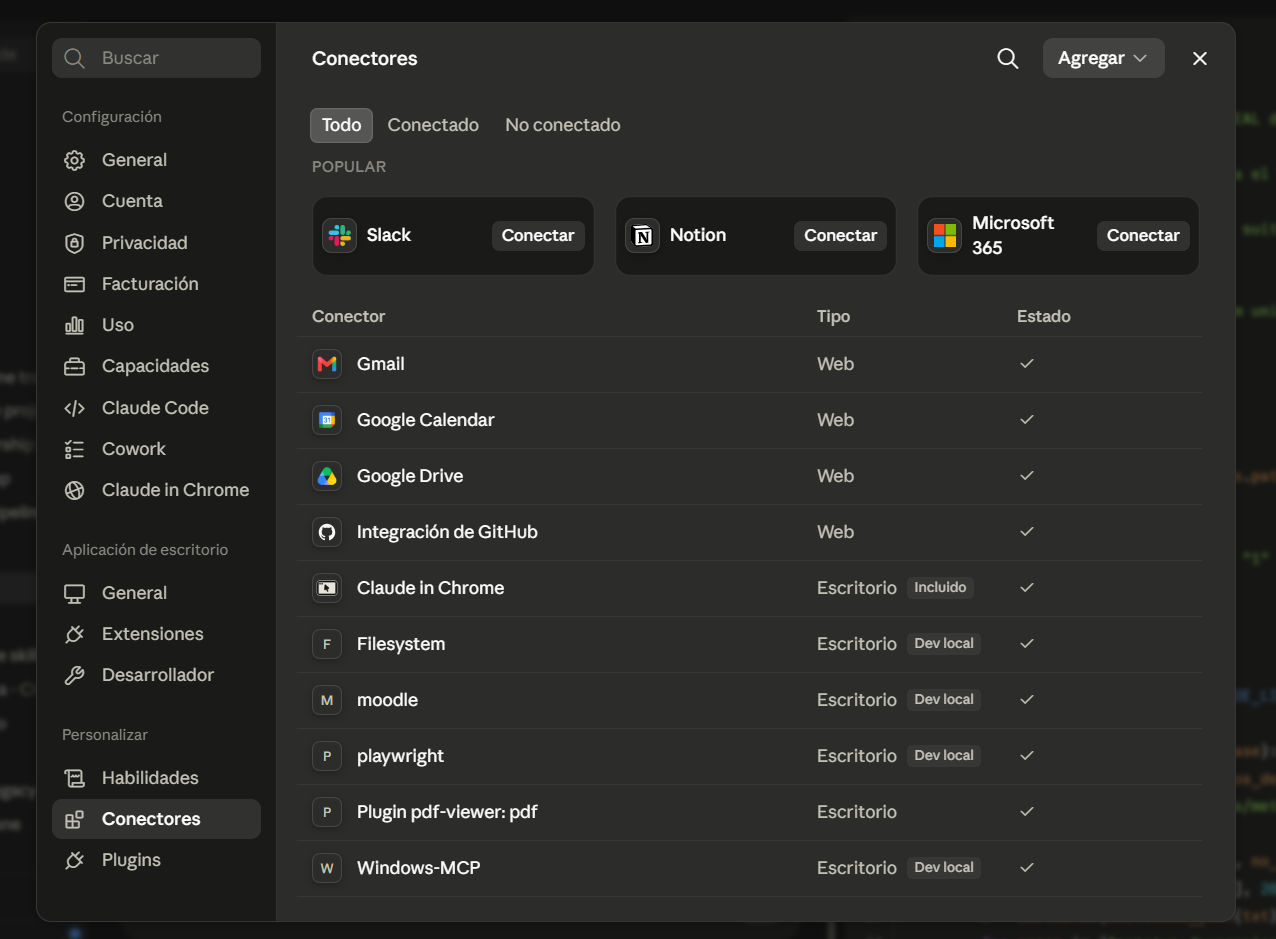Screen dimensions: 1276x939
Task: Click the Dev local badge on Filesystem
Action: pos(944,644)
